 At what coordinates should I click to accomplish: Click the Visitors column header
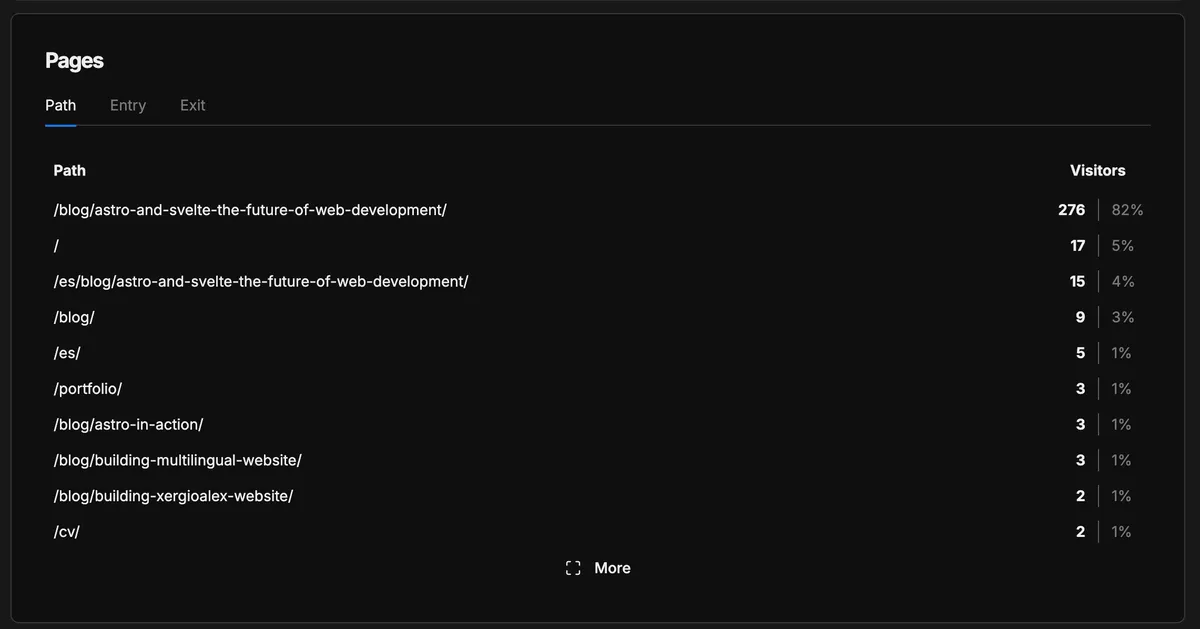click(x=1097, y=171)
